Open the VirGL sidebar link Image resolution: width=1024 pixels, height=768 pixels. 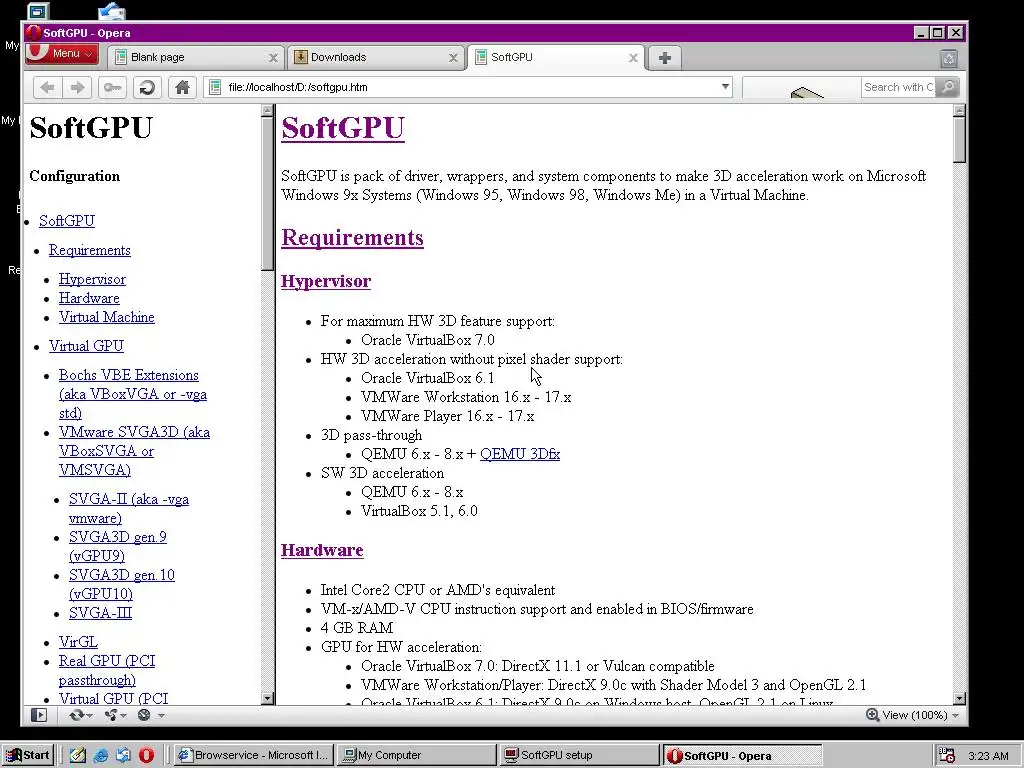(78, 641)
